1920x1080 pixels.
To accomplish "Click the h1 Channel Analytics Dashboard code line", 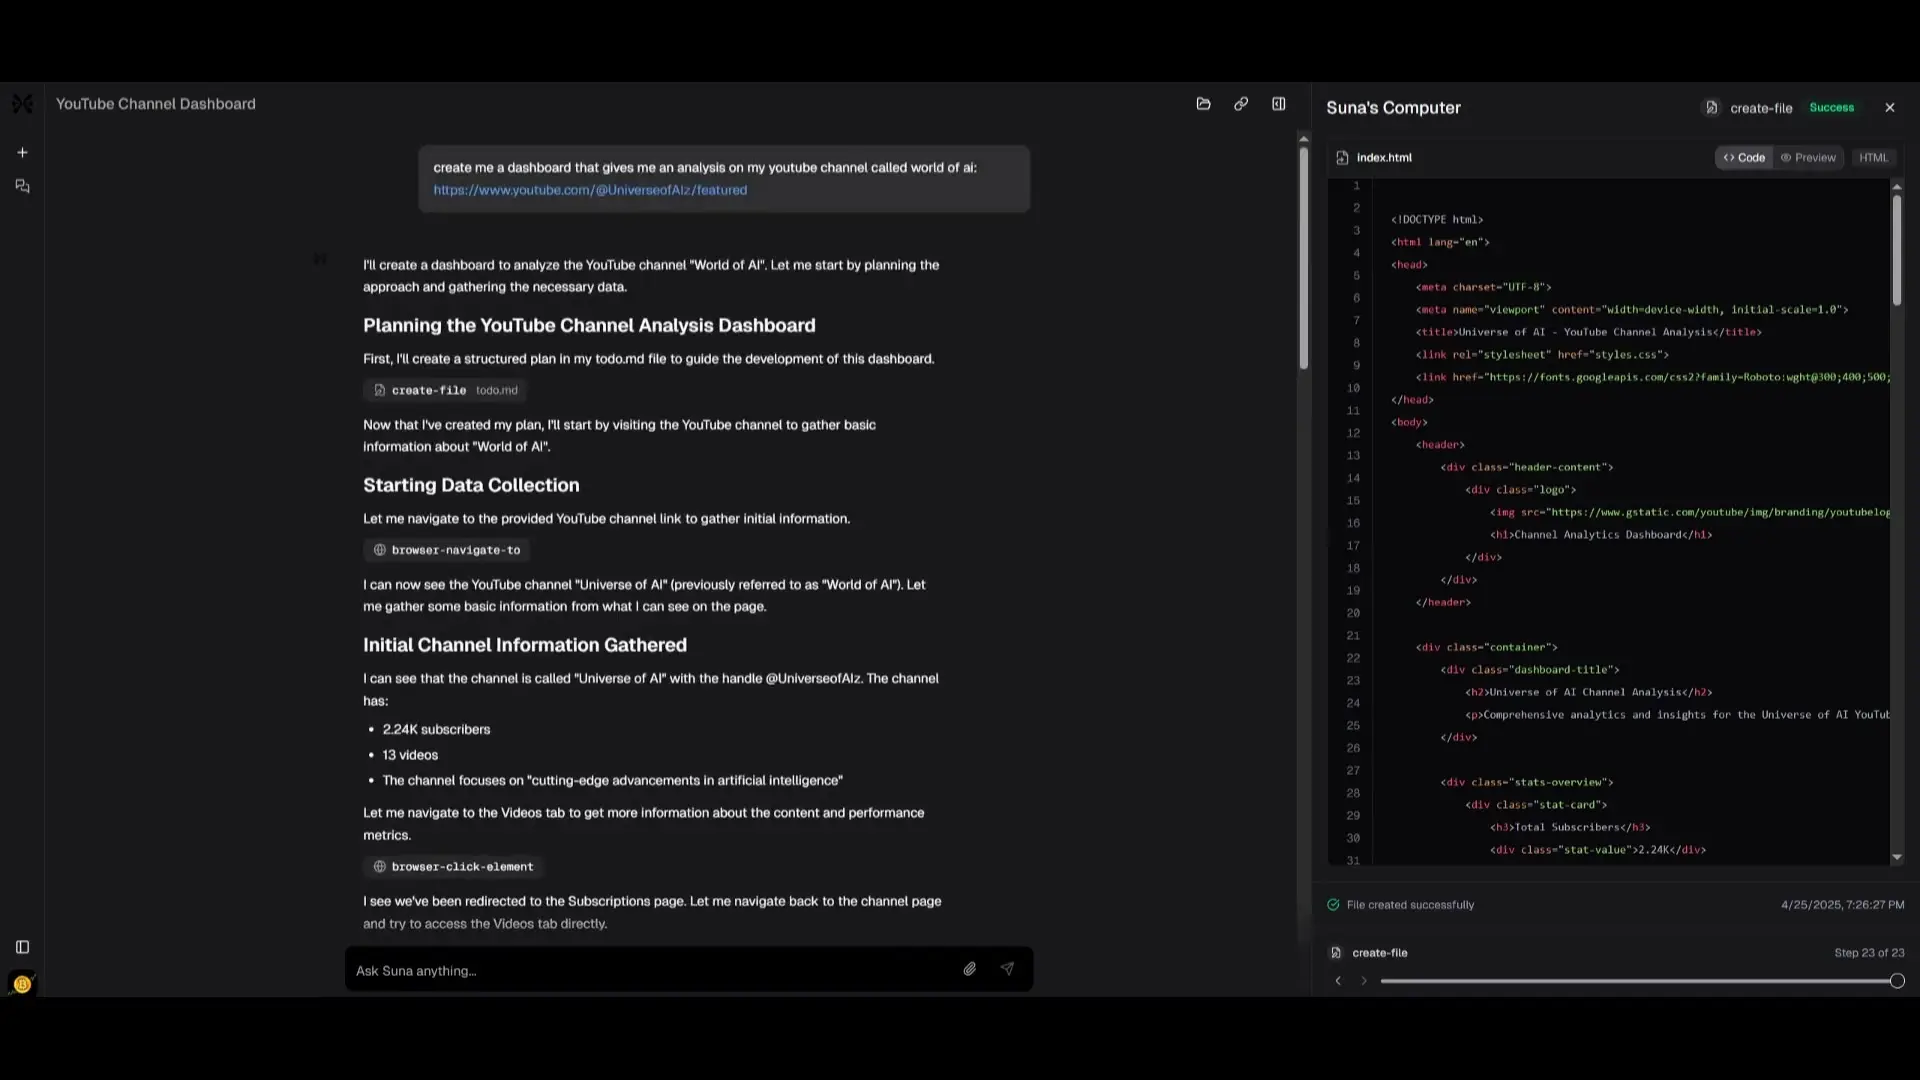I will click(x=1600, y=535).
